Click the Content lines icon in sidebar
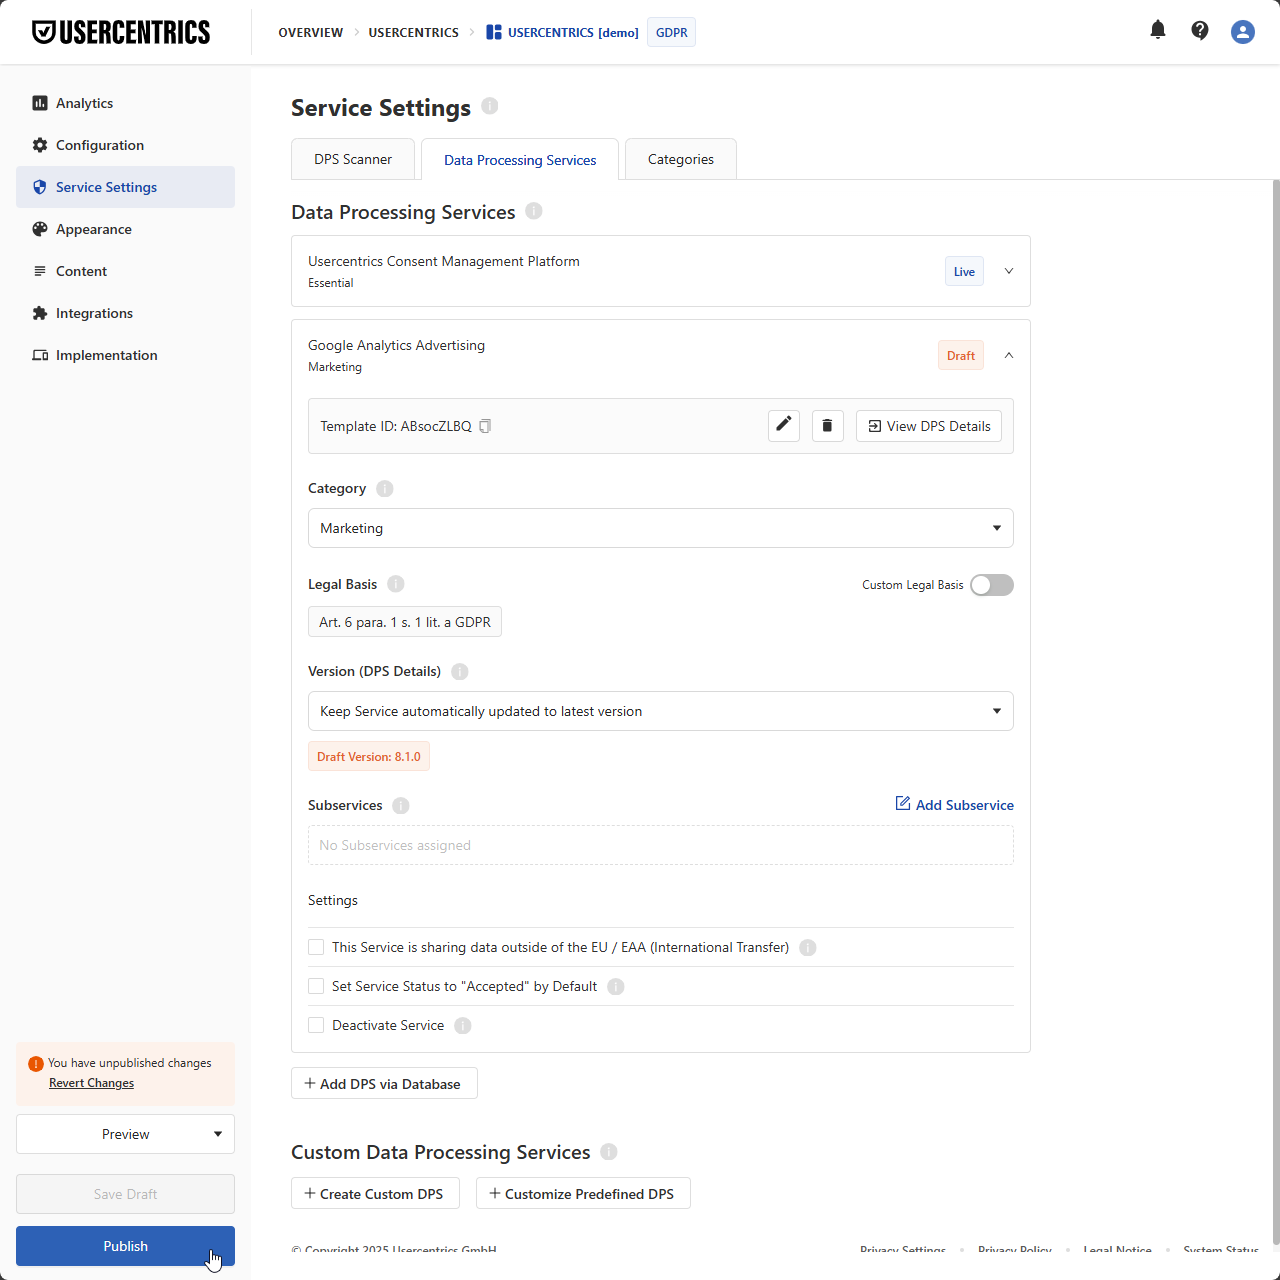 (40, 271)
